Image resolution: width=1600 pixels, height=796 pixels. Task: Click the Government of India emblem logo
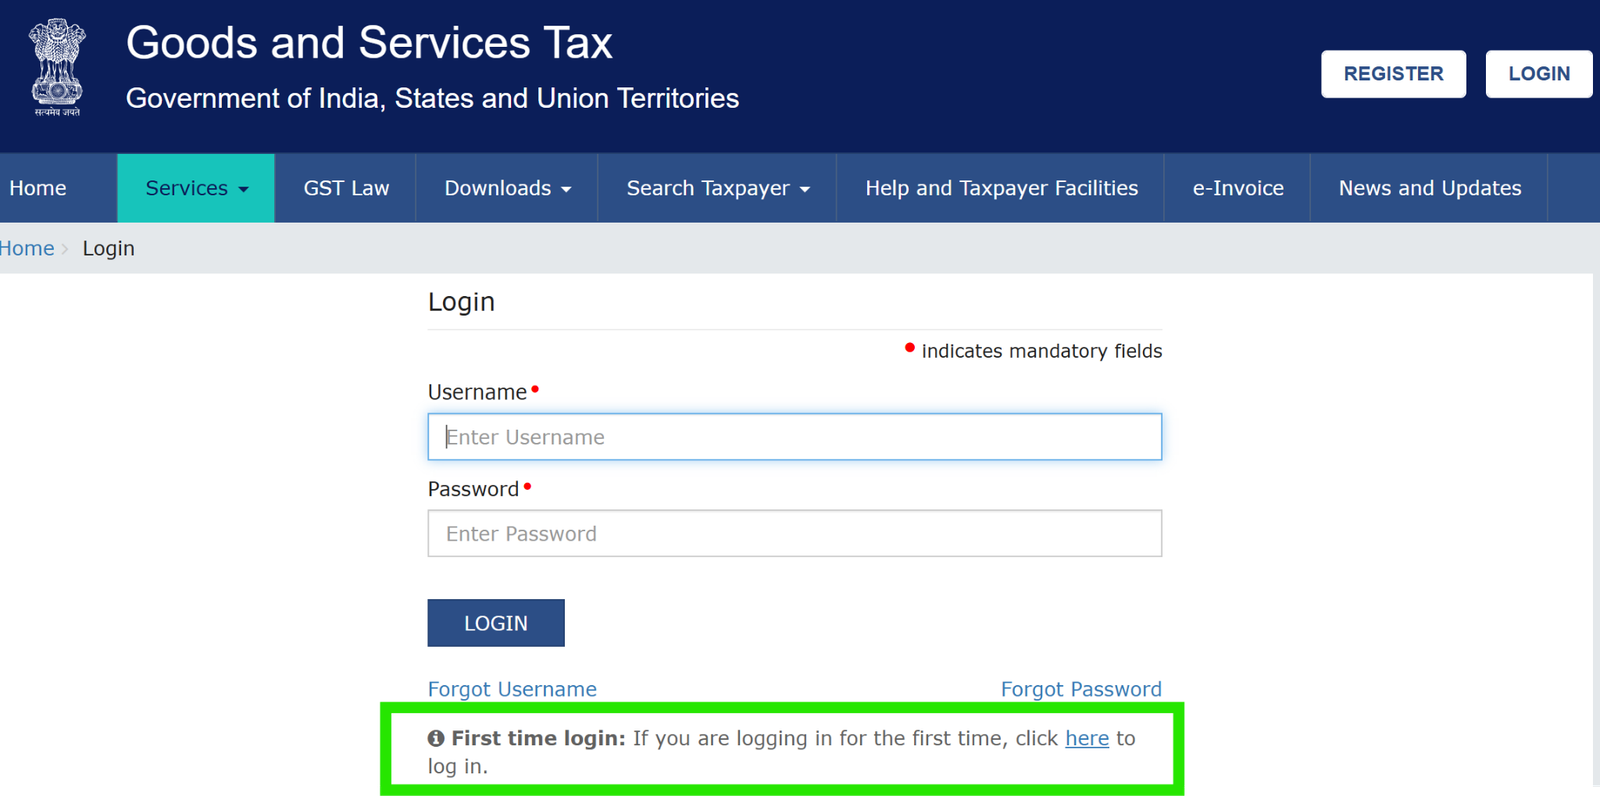57,67
